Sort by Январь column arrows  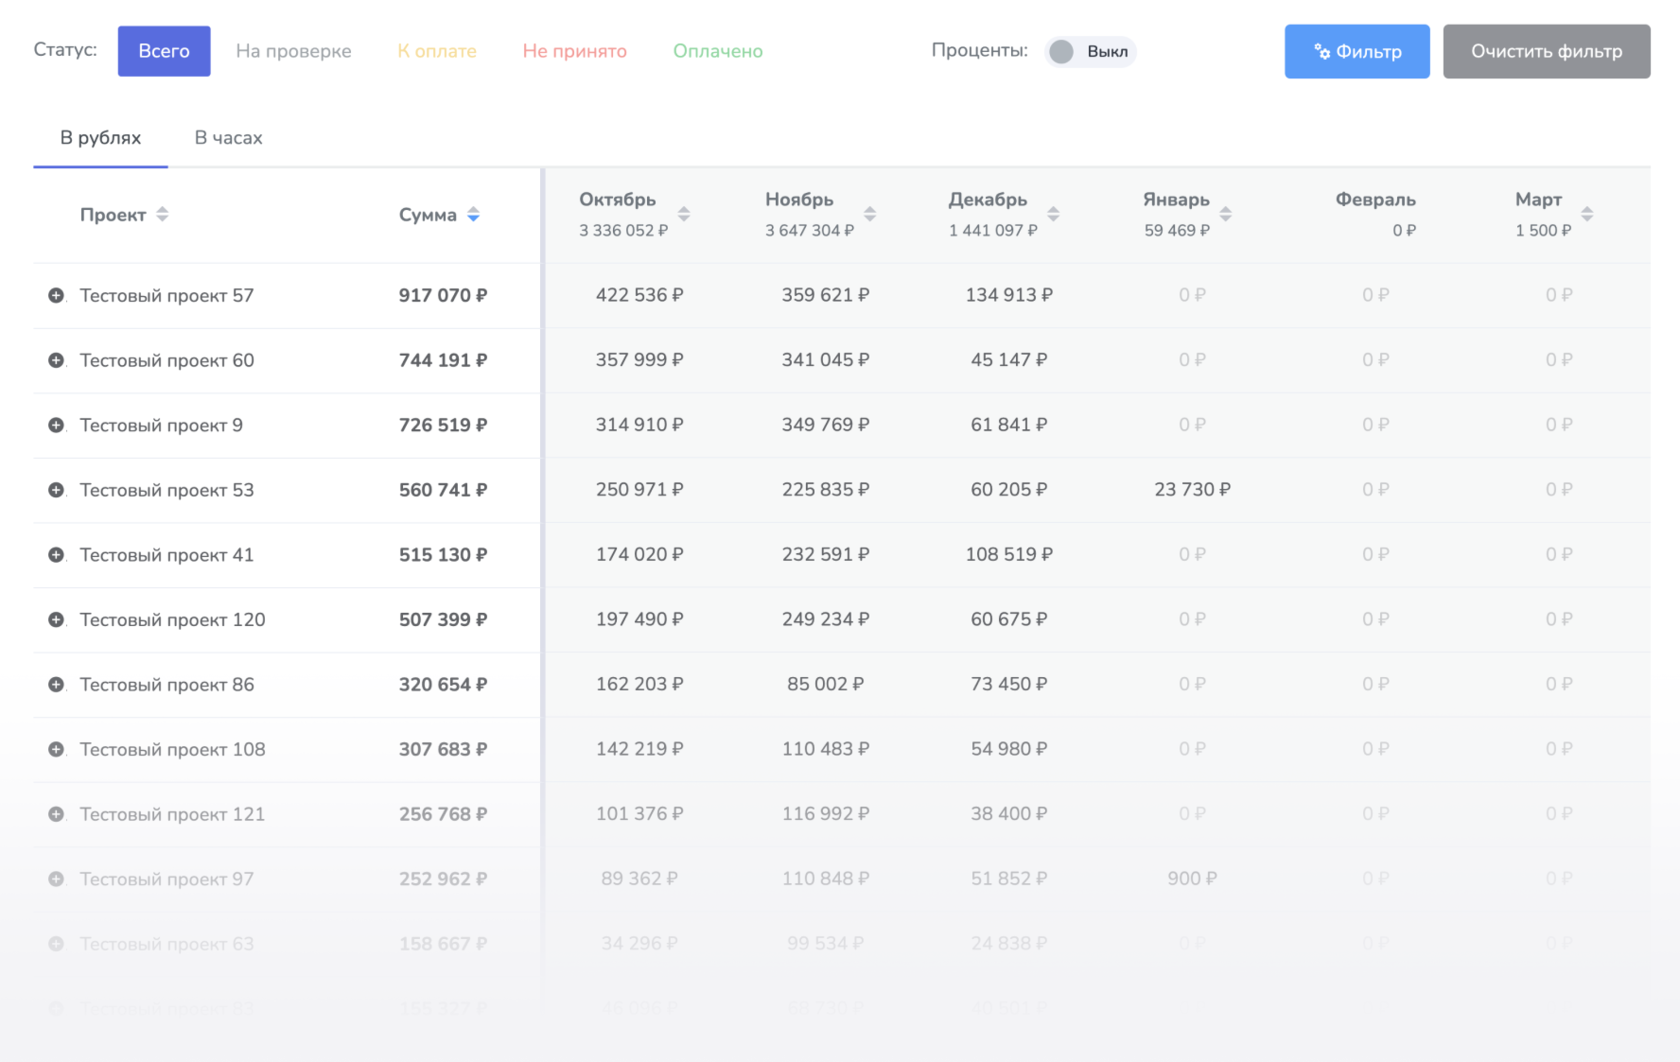[1226, 214]
